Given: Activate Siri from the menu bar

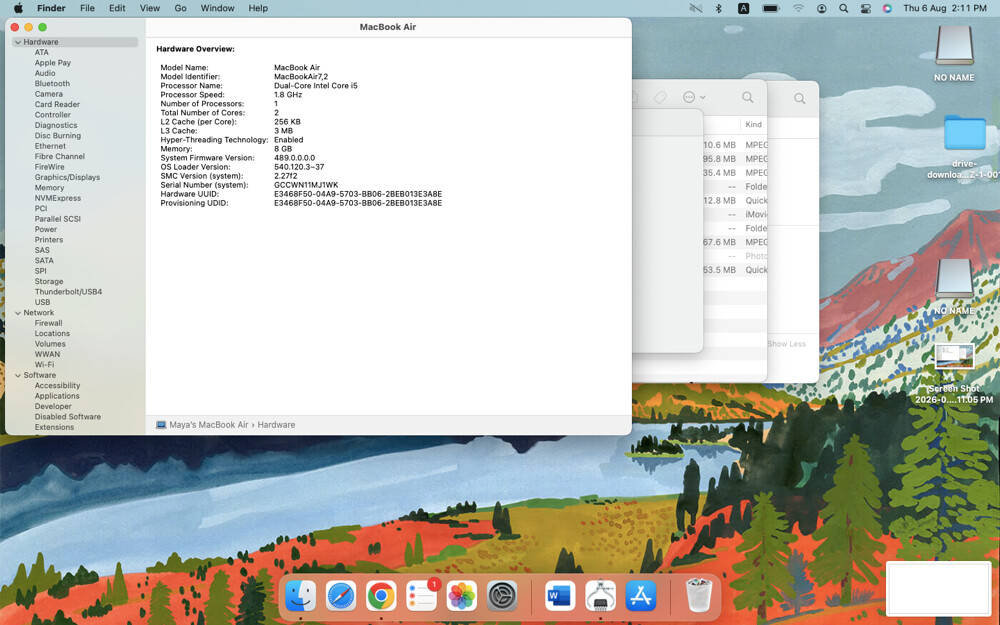Looking at the screenshot, I should click(887, 8).
